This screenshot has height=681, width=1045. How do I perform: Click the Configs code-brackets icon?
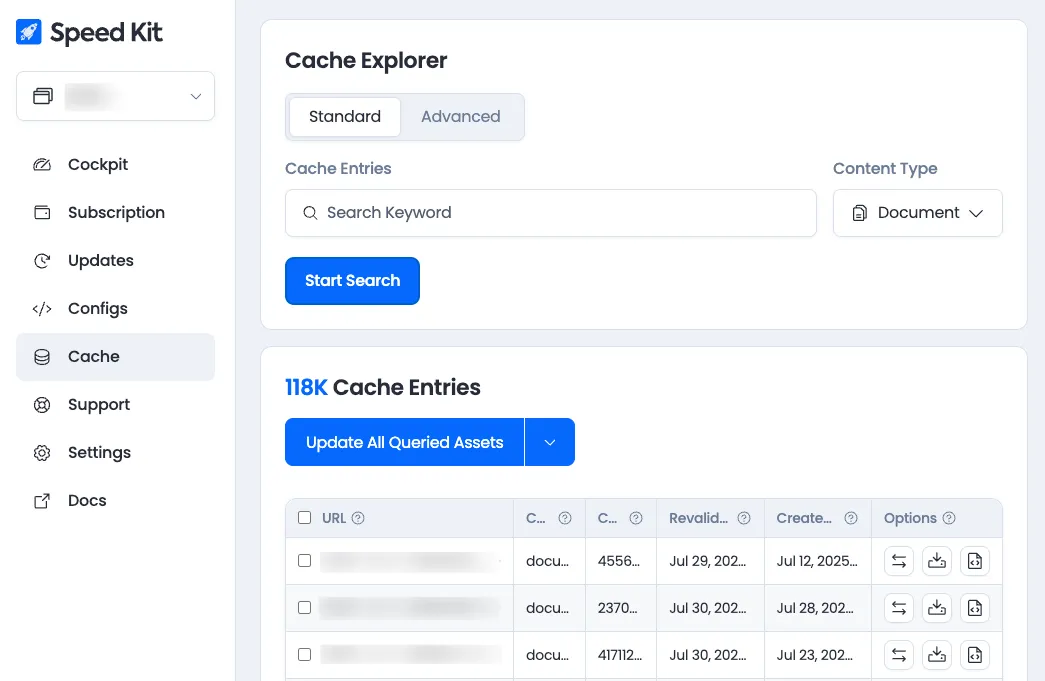[42, 309]
